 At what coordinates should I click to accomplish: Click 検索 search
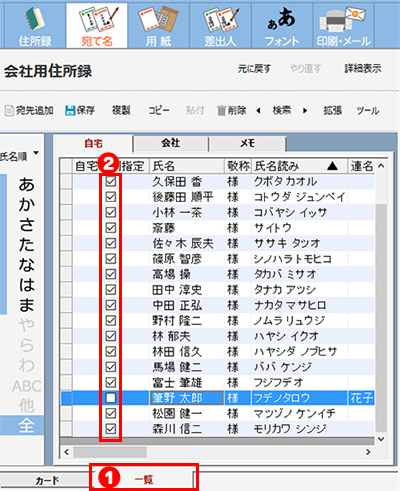point(282,110)
